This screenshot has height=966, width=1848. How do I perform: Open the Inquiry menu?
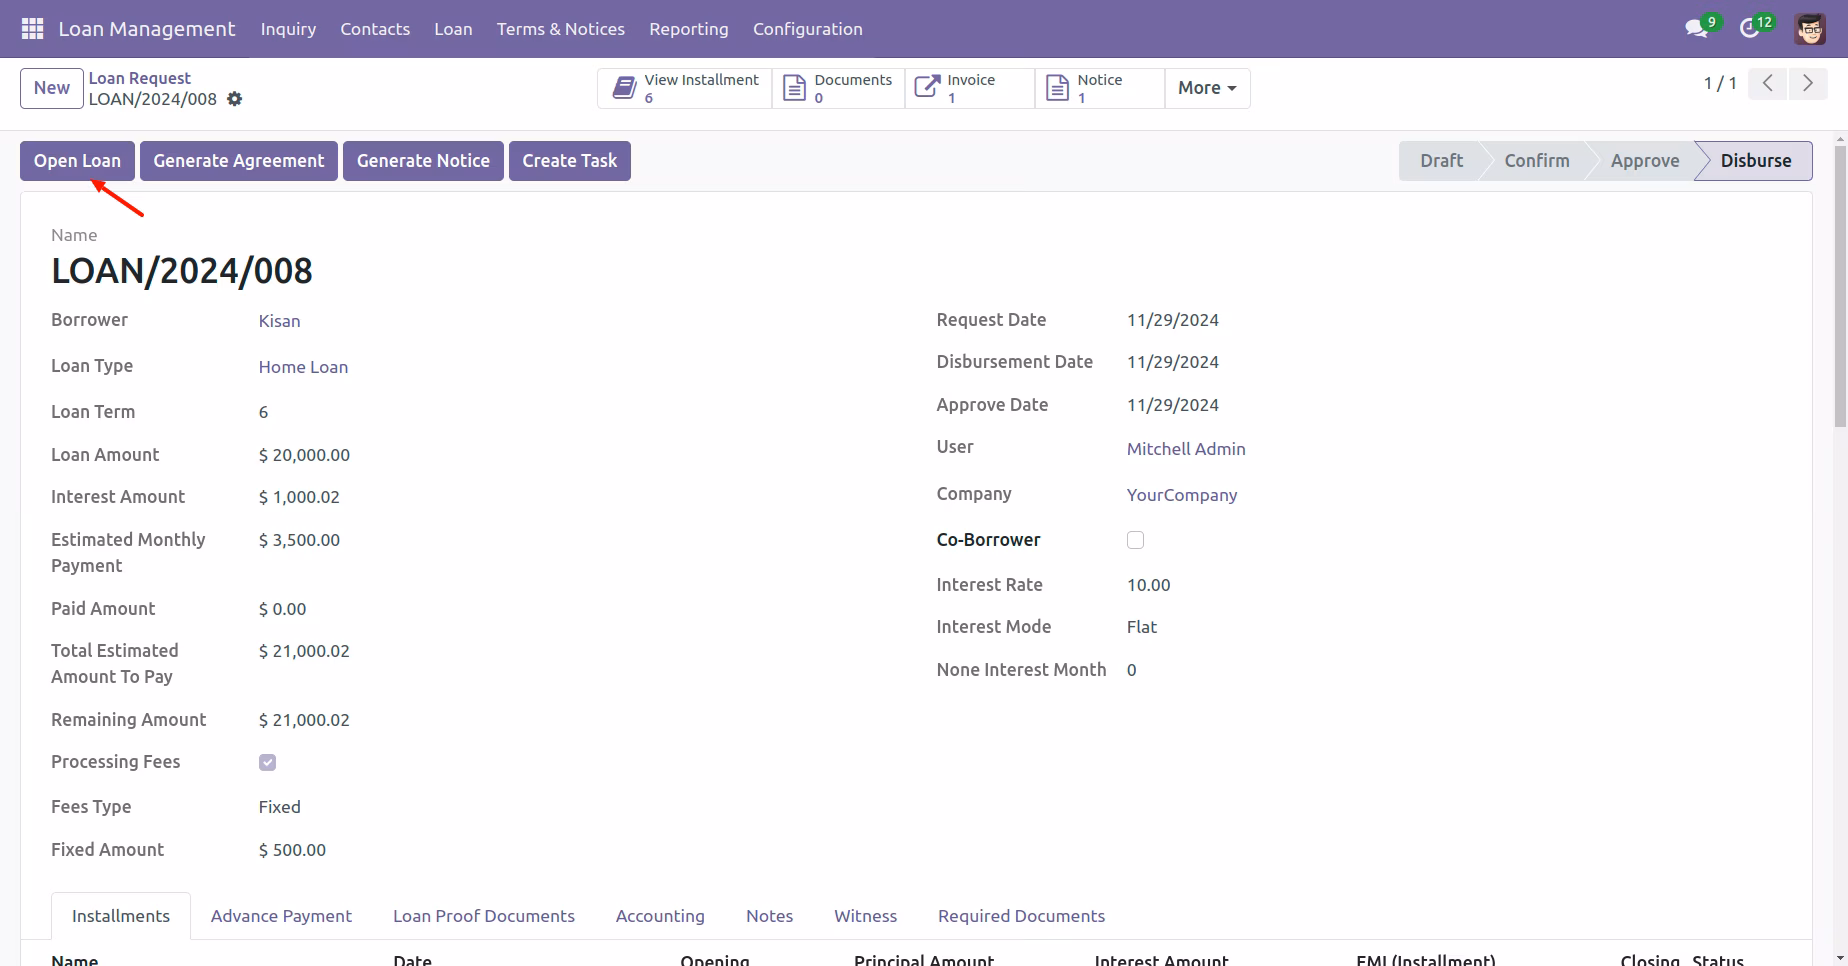(288, 29)
